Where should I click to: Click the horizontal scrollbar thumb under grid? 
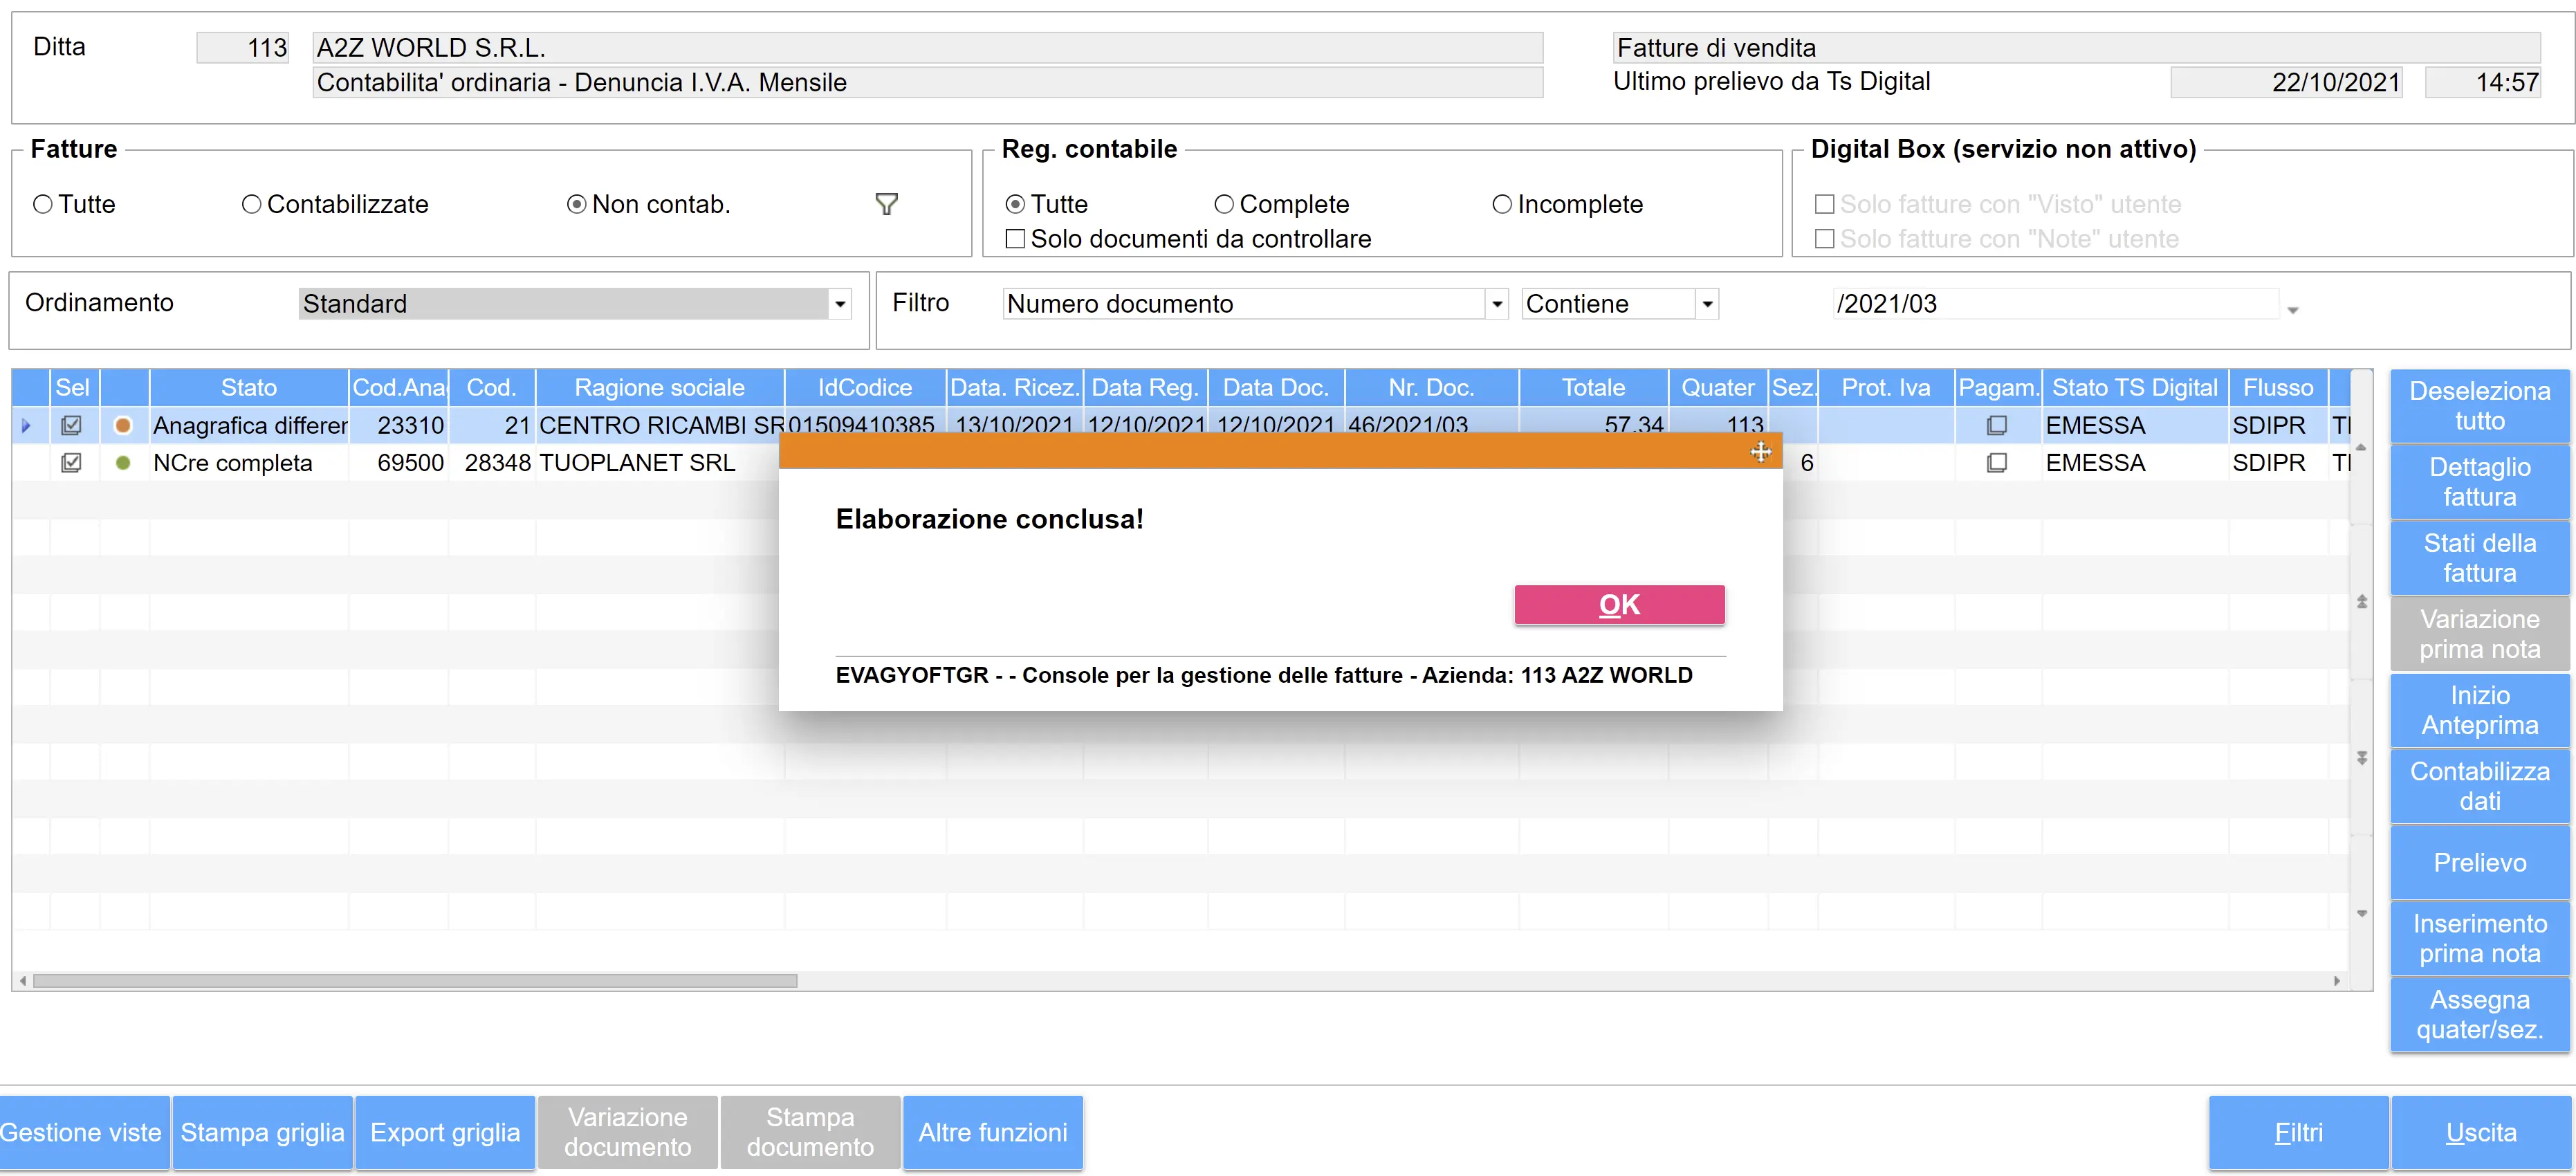pos(415,981)
